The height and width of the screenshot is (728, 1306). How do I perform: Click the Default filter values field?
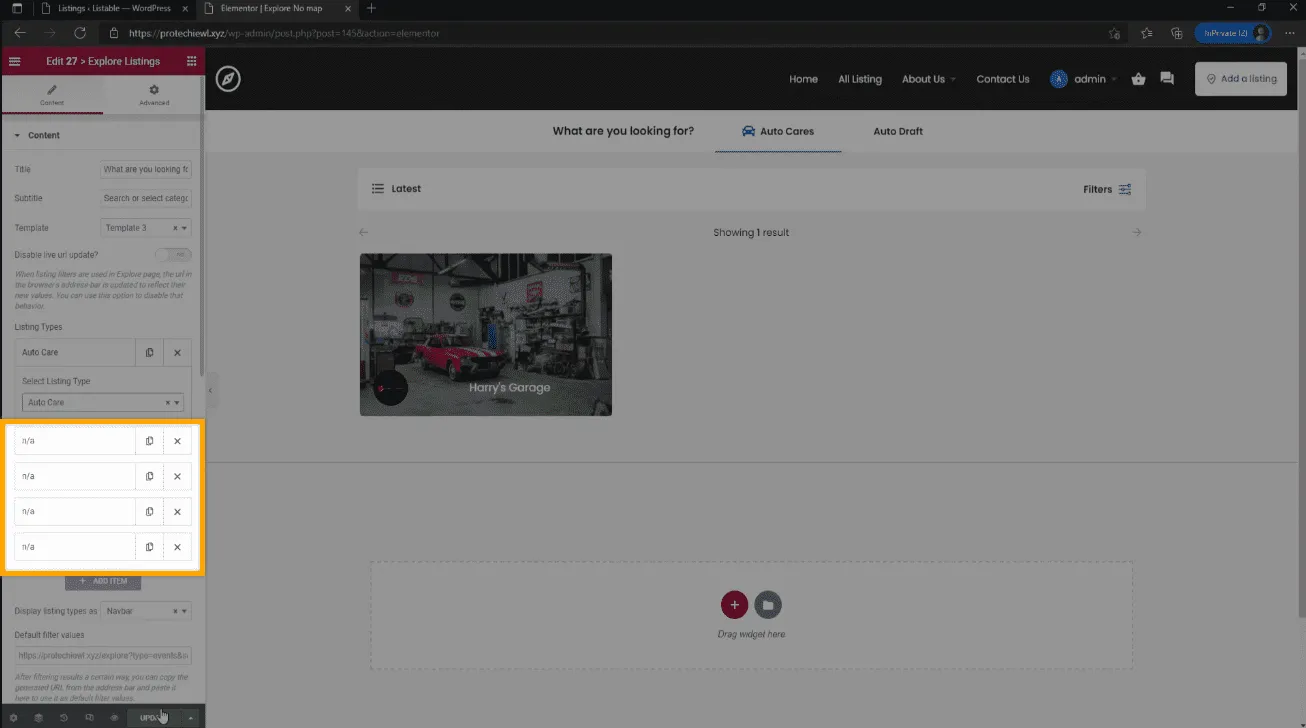coord(102,656)
